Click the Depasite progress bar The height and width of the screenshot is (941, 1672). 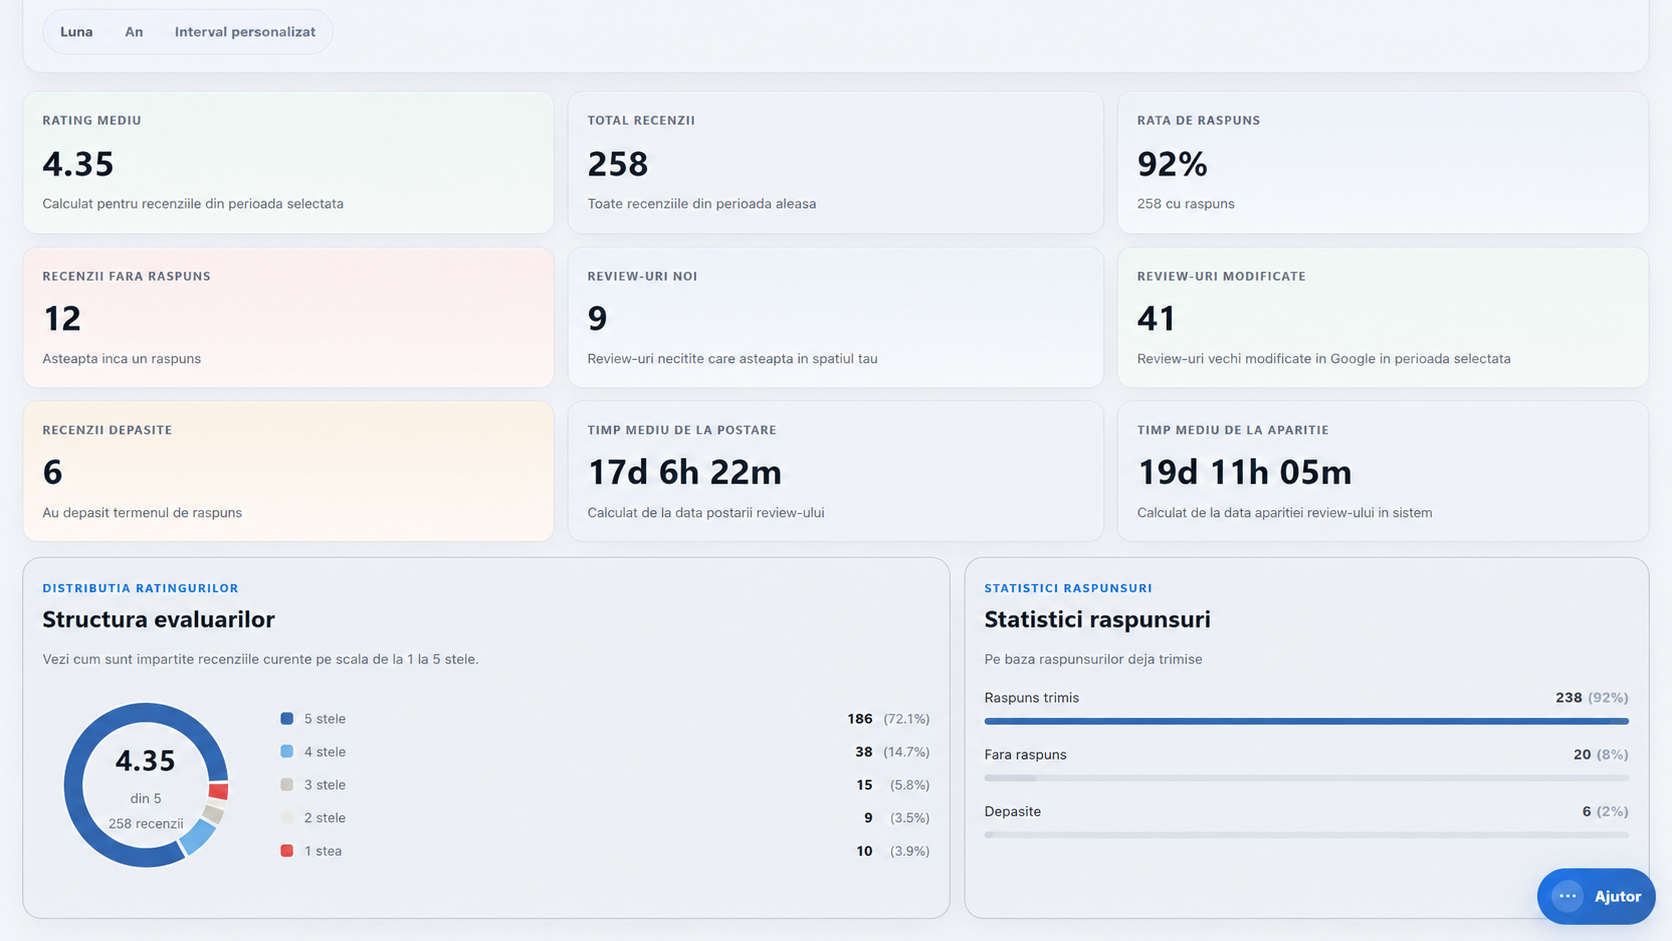pos(1306,835)
